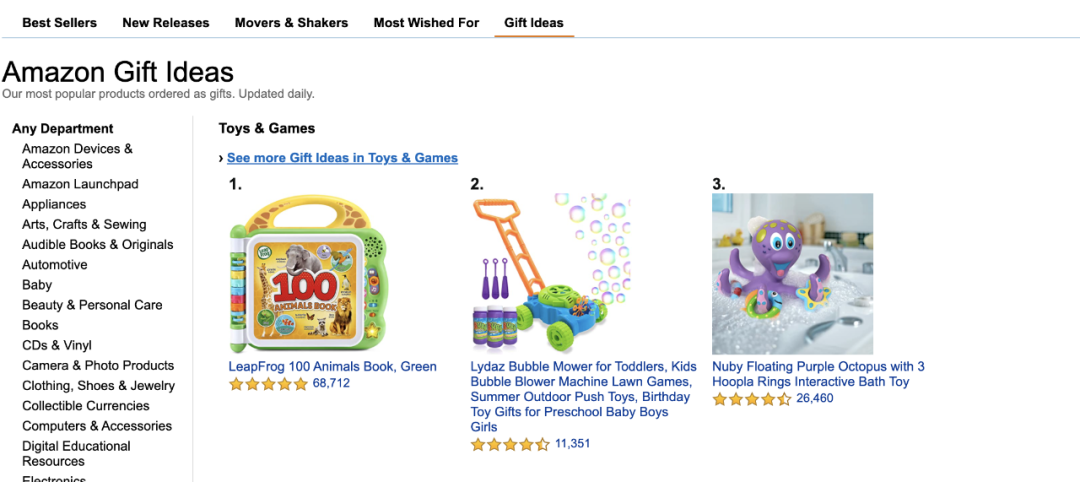
Task: Choose Beauty & Personal Care department
Action: tap(92, 305)
